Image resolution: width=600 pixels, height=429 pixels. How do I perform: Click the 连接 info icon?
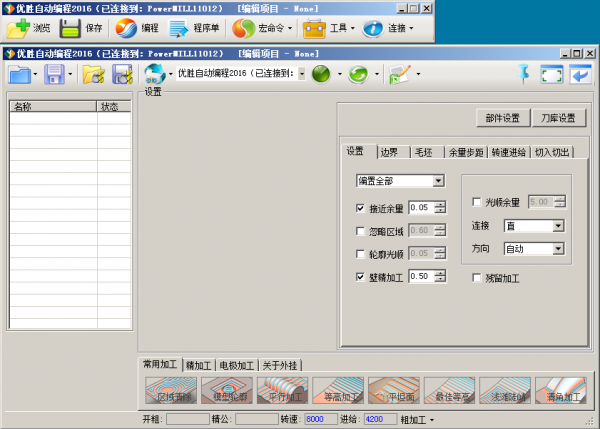pos(373,28)
